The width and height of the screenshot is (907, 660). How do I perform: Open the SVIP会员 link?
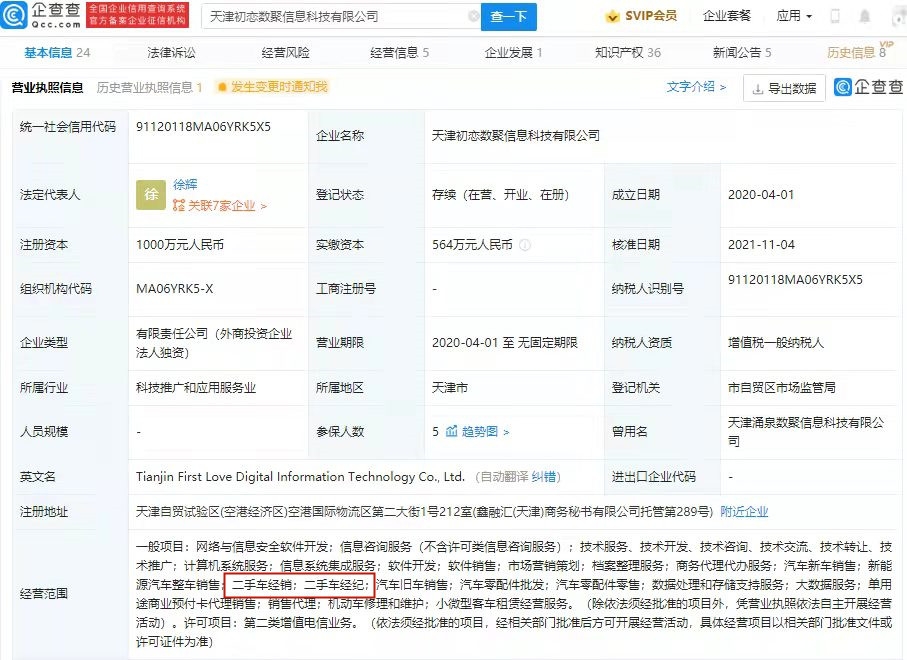641,16
